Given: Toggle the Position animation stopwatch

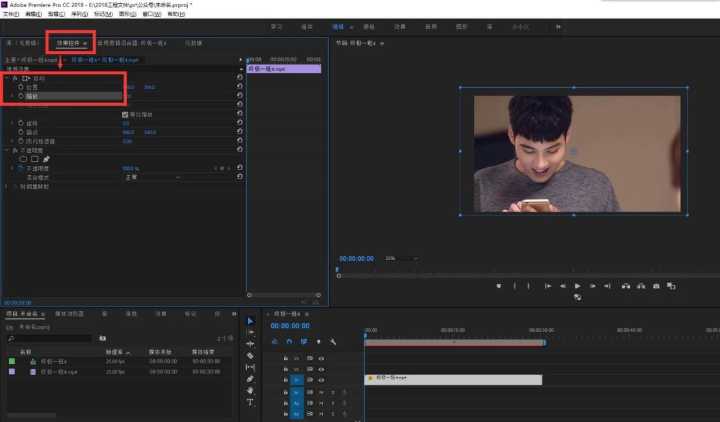Looking at the screenshot, I should tap(20, 87).
